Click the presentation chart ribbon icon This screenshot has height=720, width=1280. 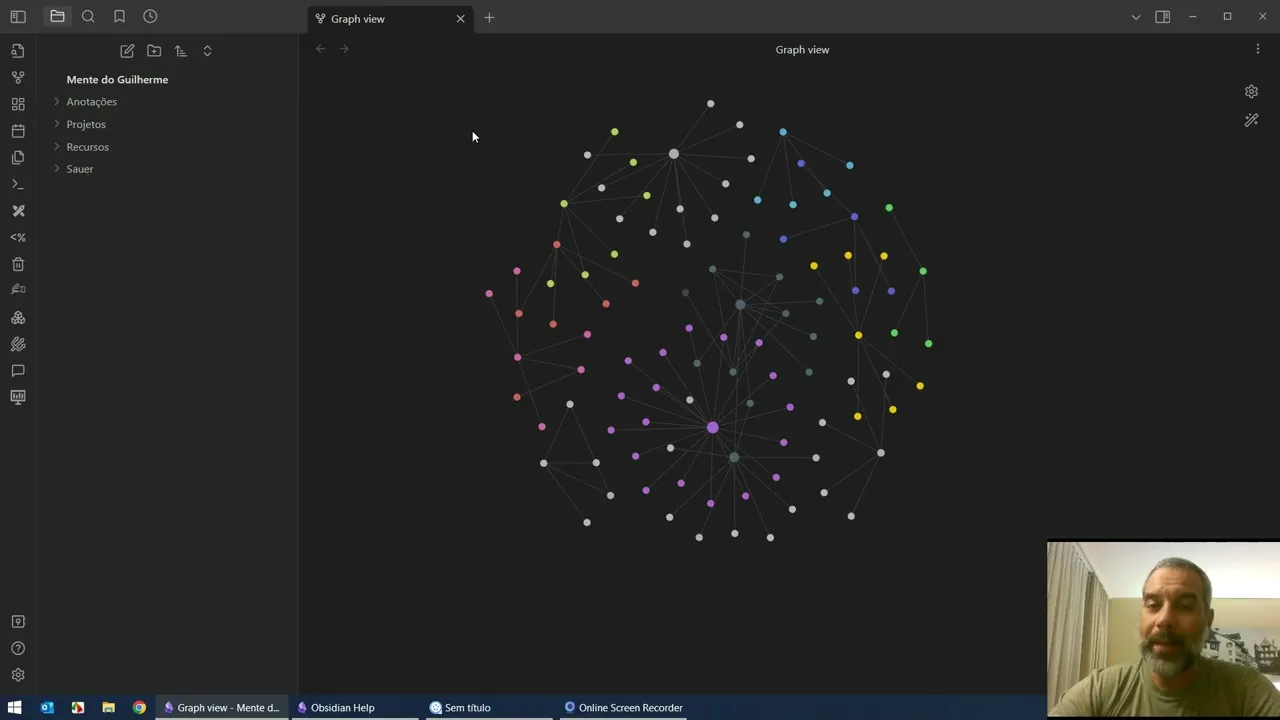tap(18, 397)
